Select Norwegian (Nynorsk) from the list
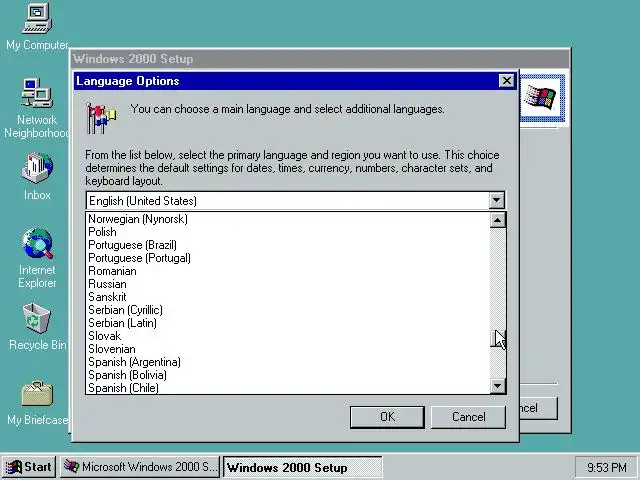Screen dimensions: 640x480 [288, 219]
